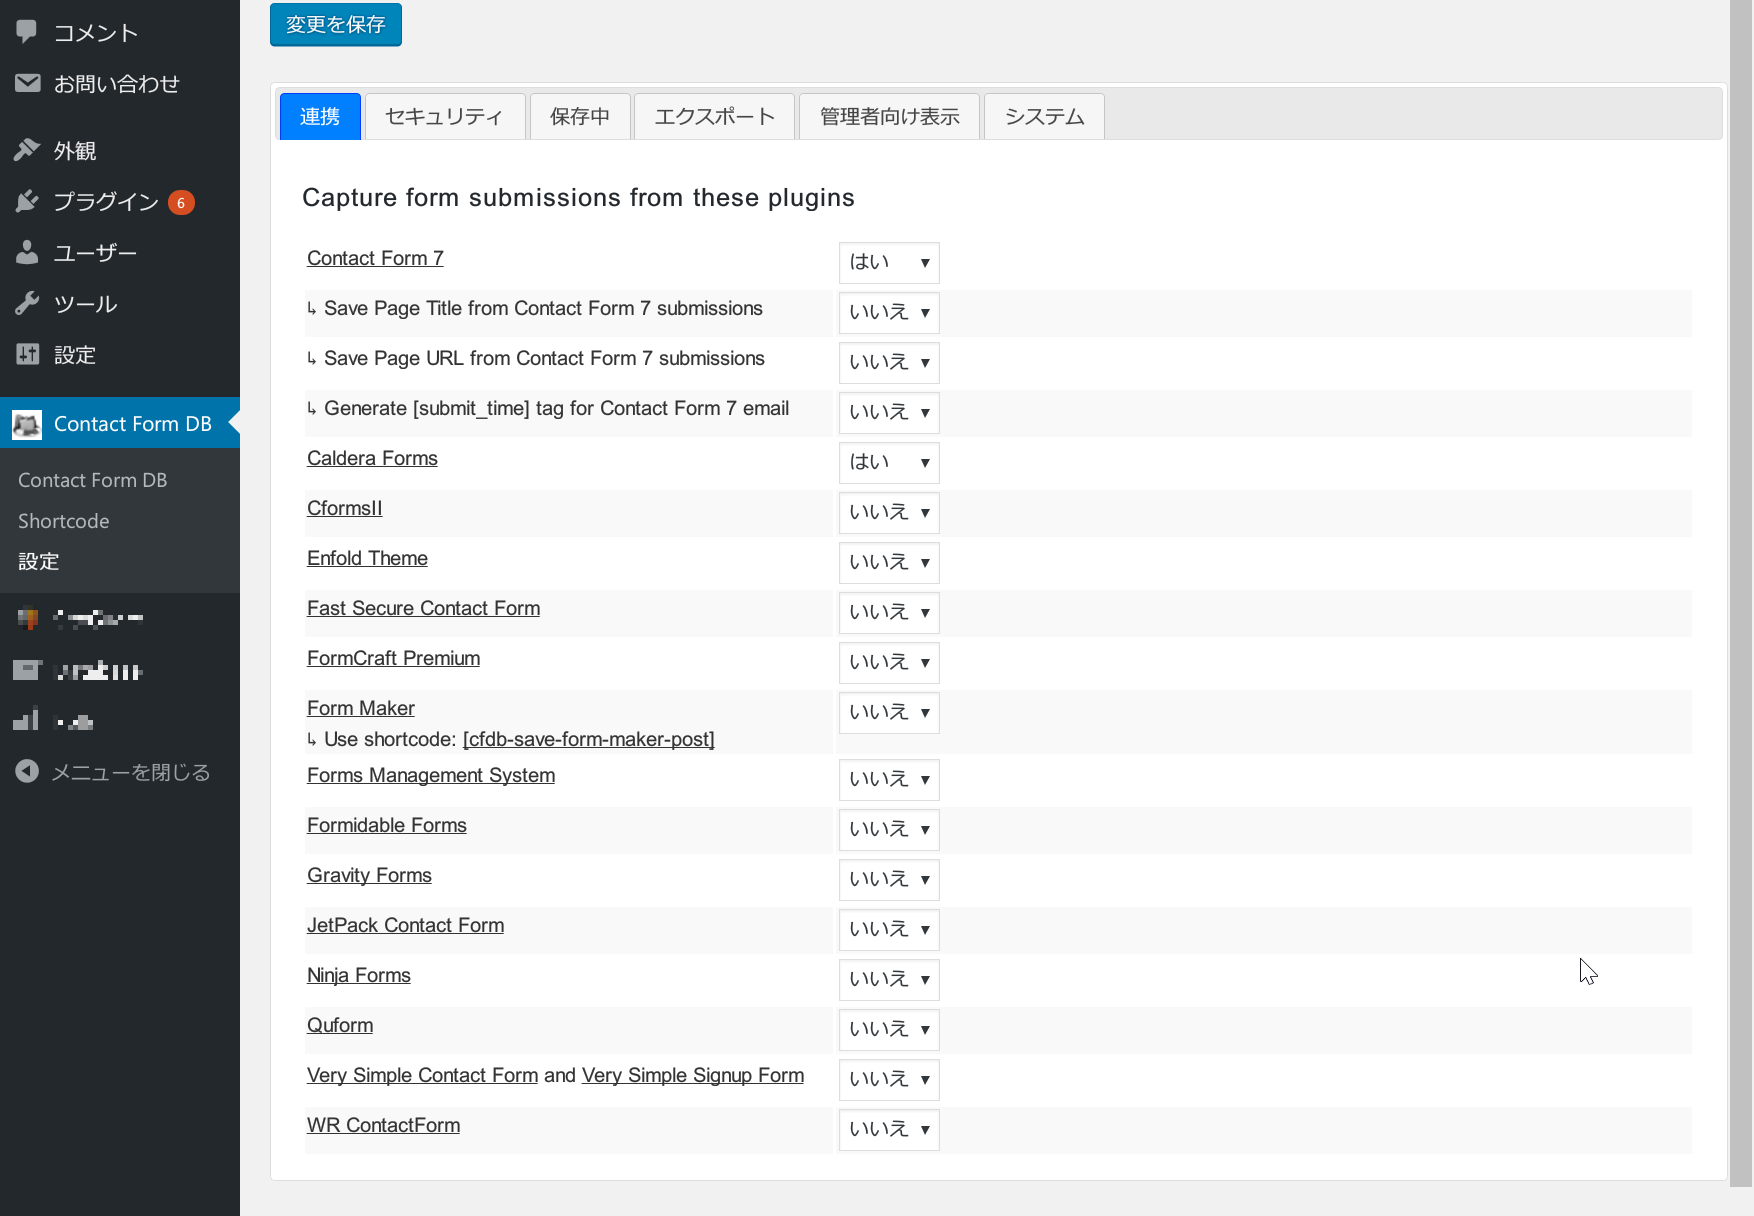1754x1216 pixels.
Task: Follow the Caldera Forms link
Action: 372,458
